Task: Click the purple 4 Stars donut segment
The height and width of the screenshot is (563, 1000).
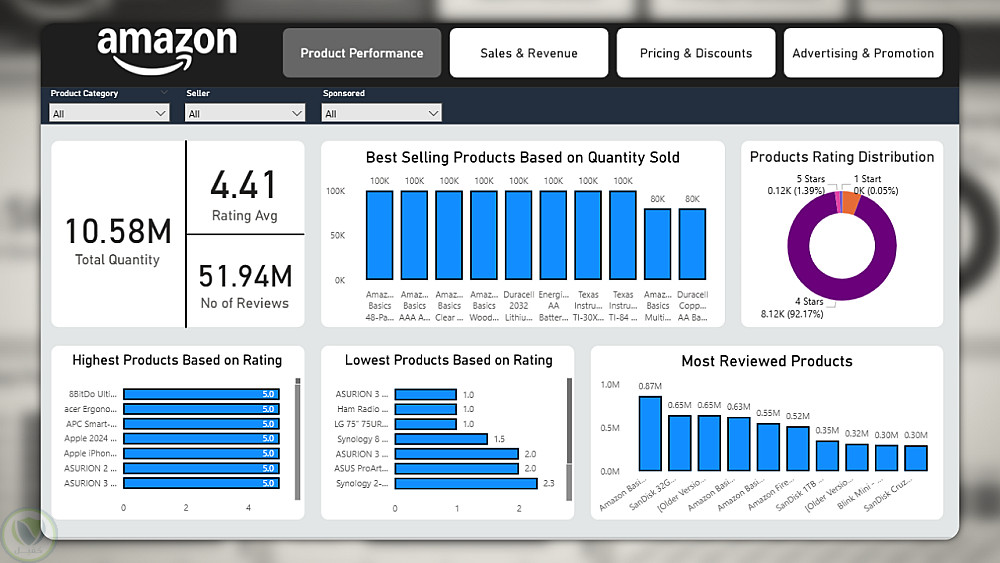Action: click(x=842, y=288)
